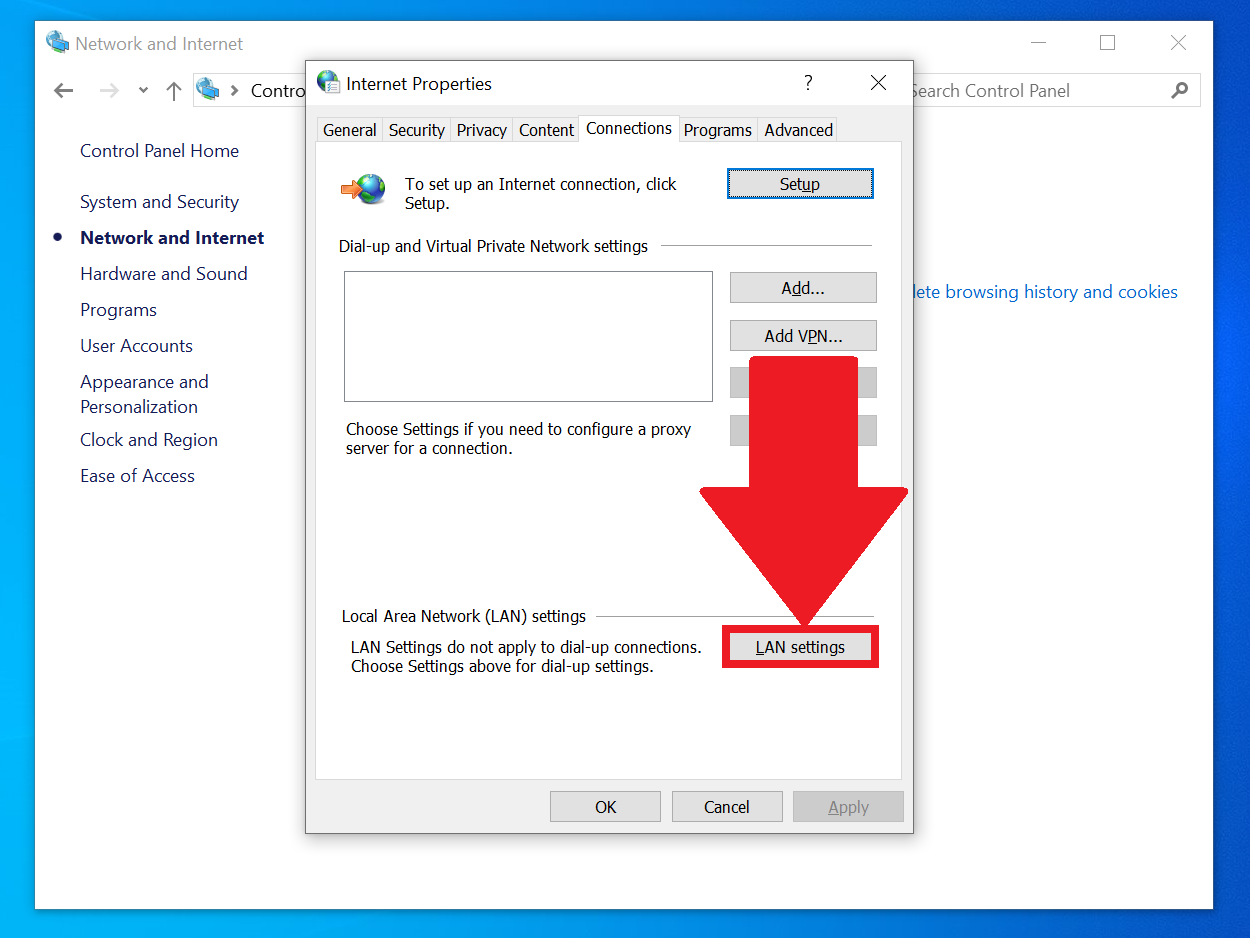The width and height of the screenshot is (1250, 938).
Task: Expand the recent locations dropdown arrow
Action: tap(143, 91)
